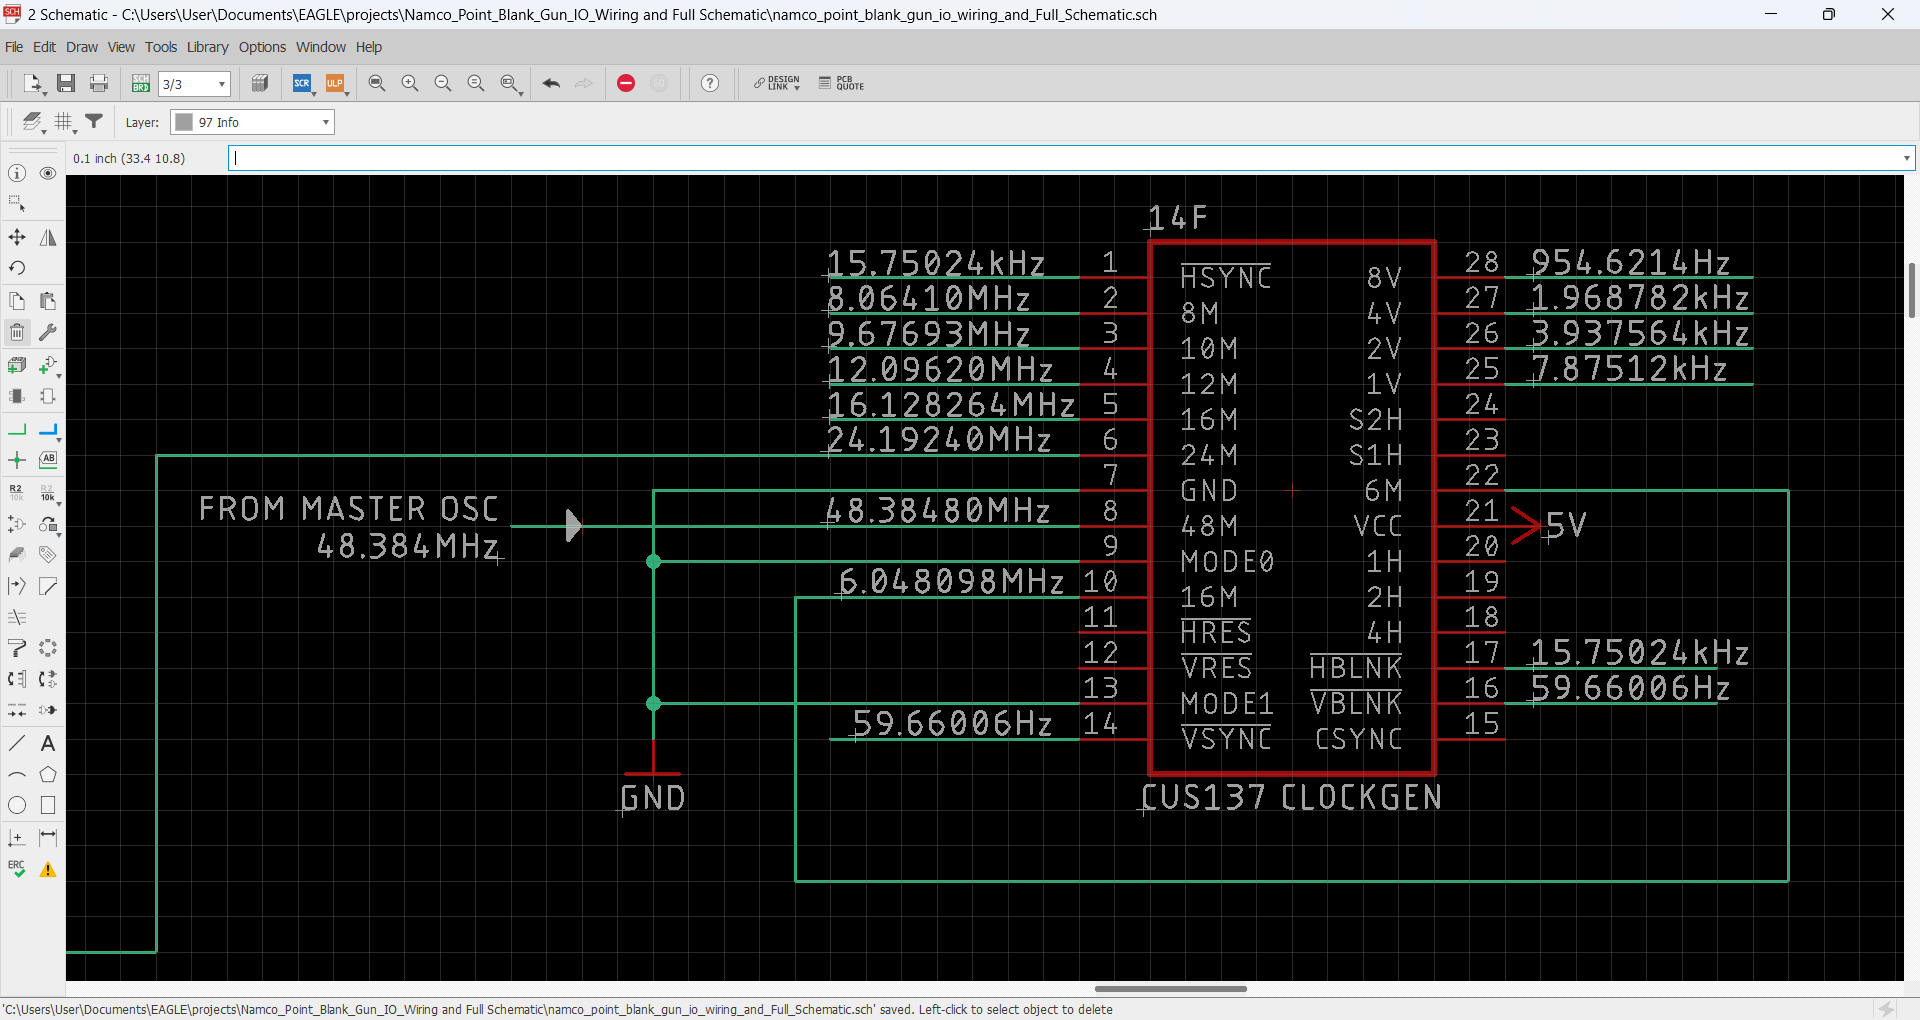The width and height of the screenshot is (1920, 1020).
Task: Click the horizontal scrollbar thumb
Action: click(1170, 989)
